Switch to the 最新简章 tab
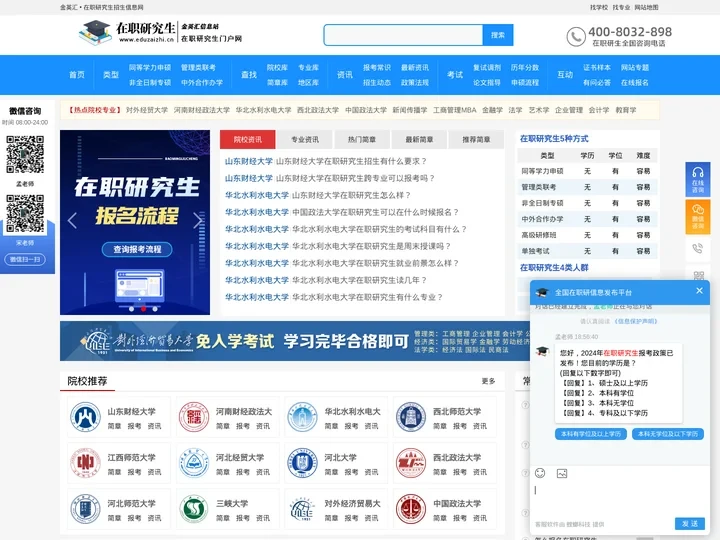Viewport: 720px width, 540px height. coord(419,140)
